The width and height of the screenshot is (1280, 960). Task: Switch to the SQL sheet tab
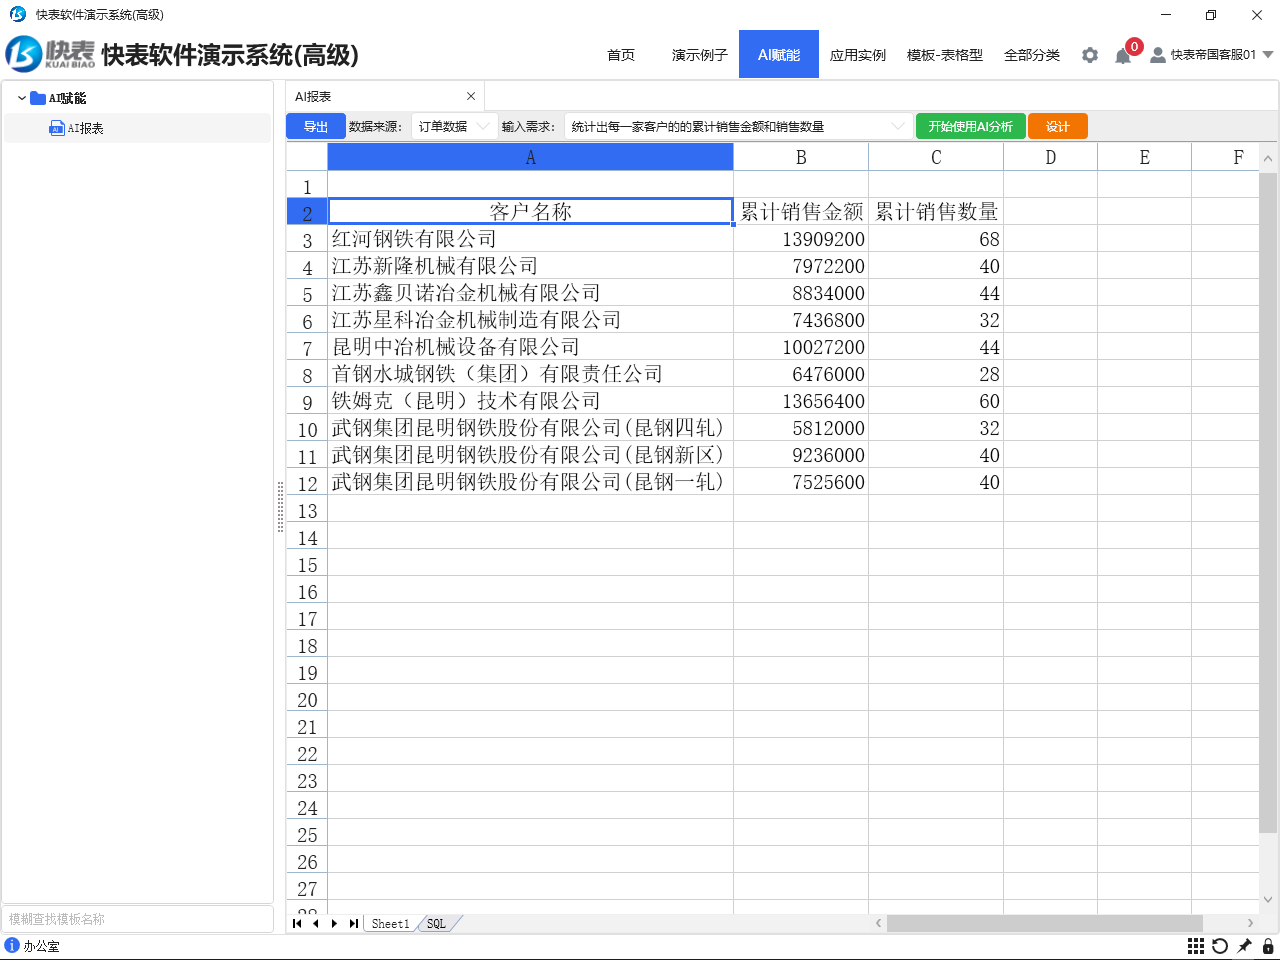click(436, 924)
